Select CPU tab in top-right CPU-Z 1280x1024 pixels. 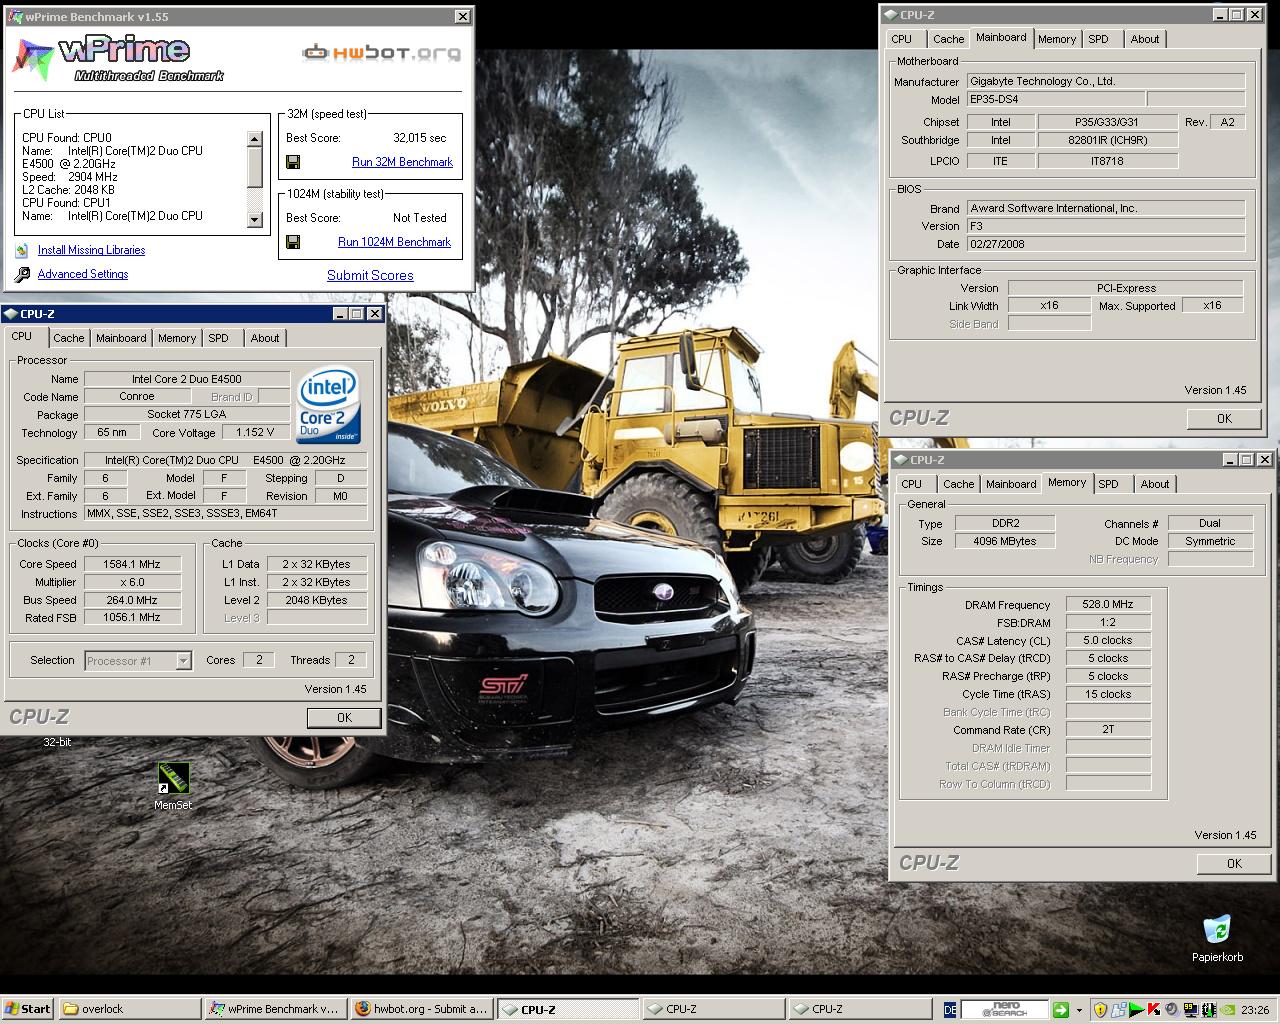coord(901,39)
